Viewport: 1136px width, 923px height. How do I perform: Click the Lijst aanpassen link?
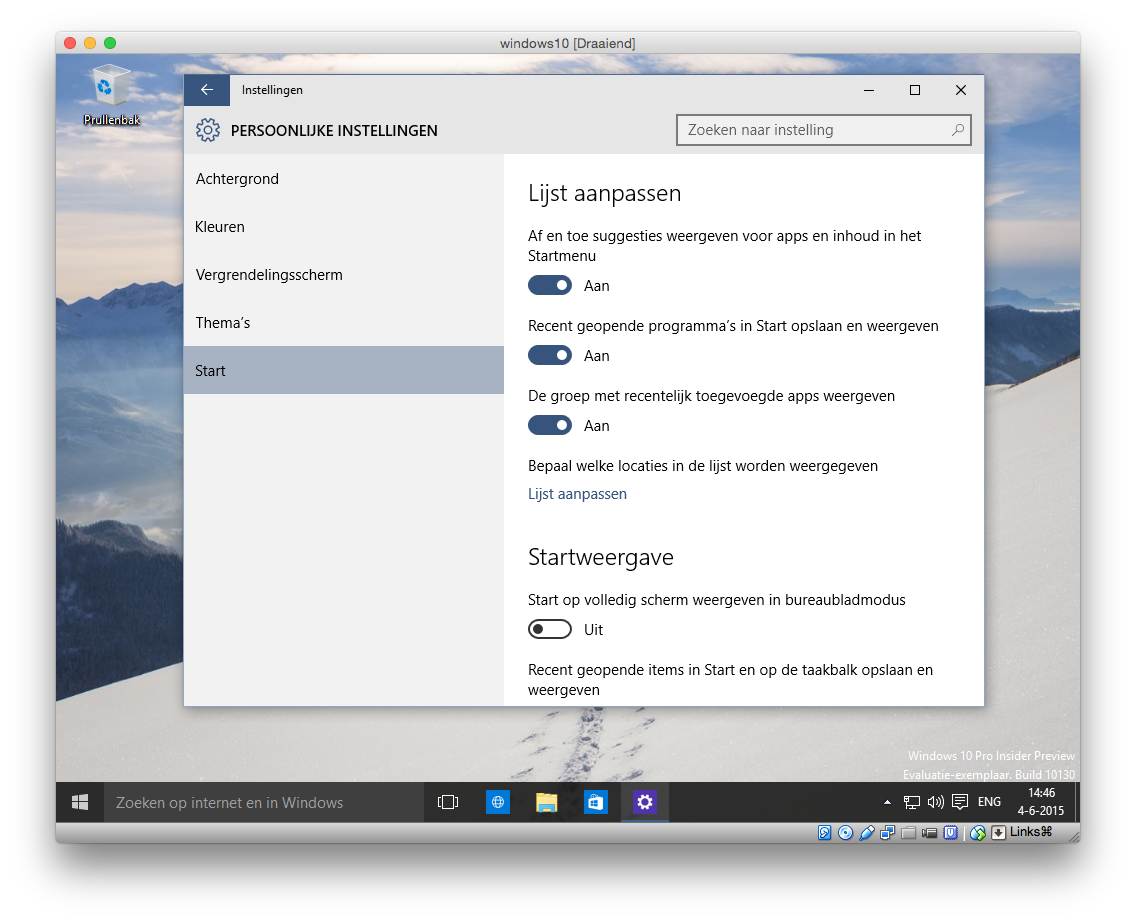[x=577, y=494]
